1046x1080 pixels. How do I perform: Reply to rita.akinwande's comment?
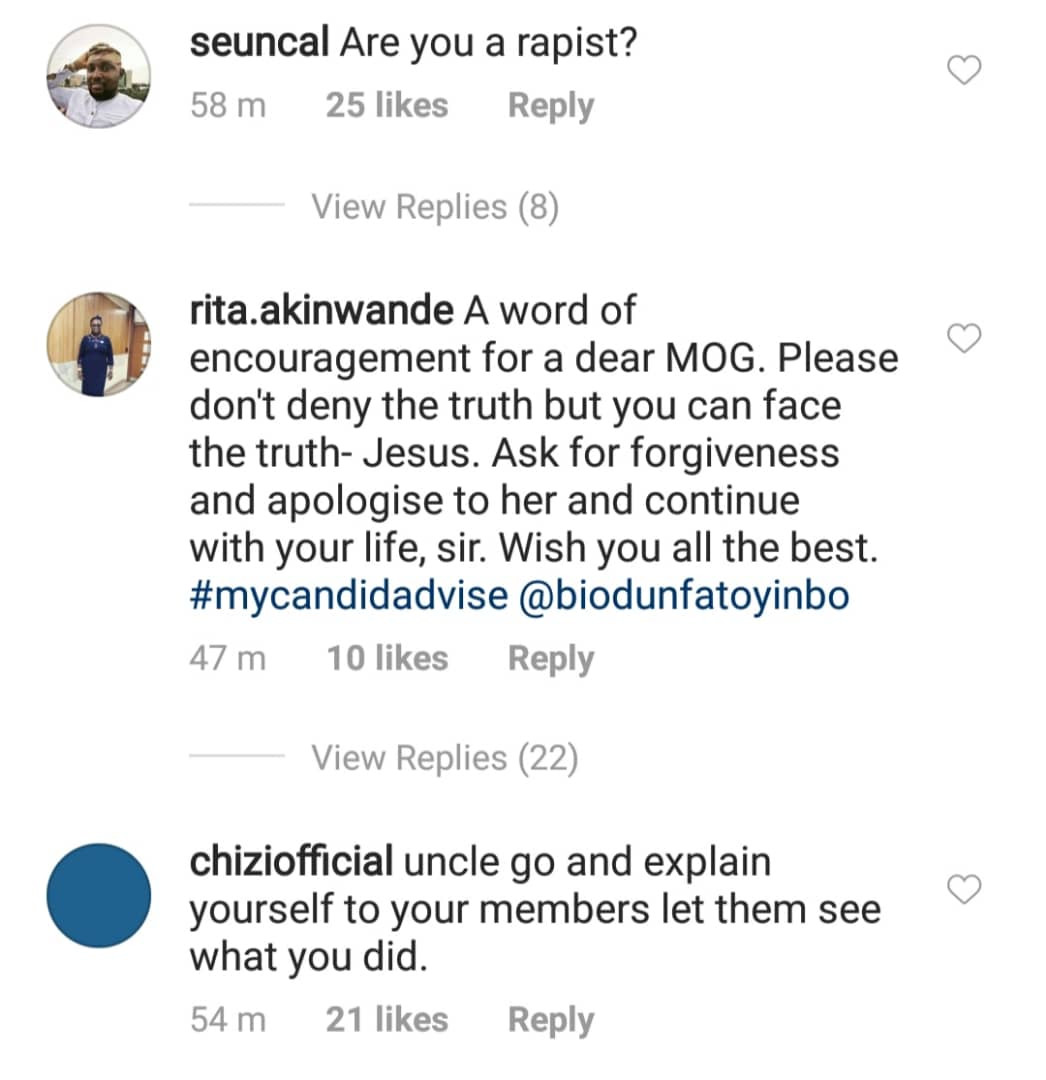click(550, 659)
